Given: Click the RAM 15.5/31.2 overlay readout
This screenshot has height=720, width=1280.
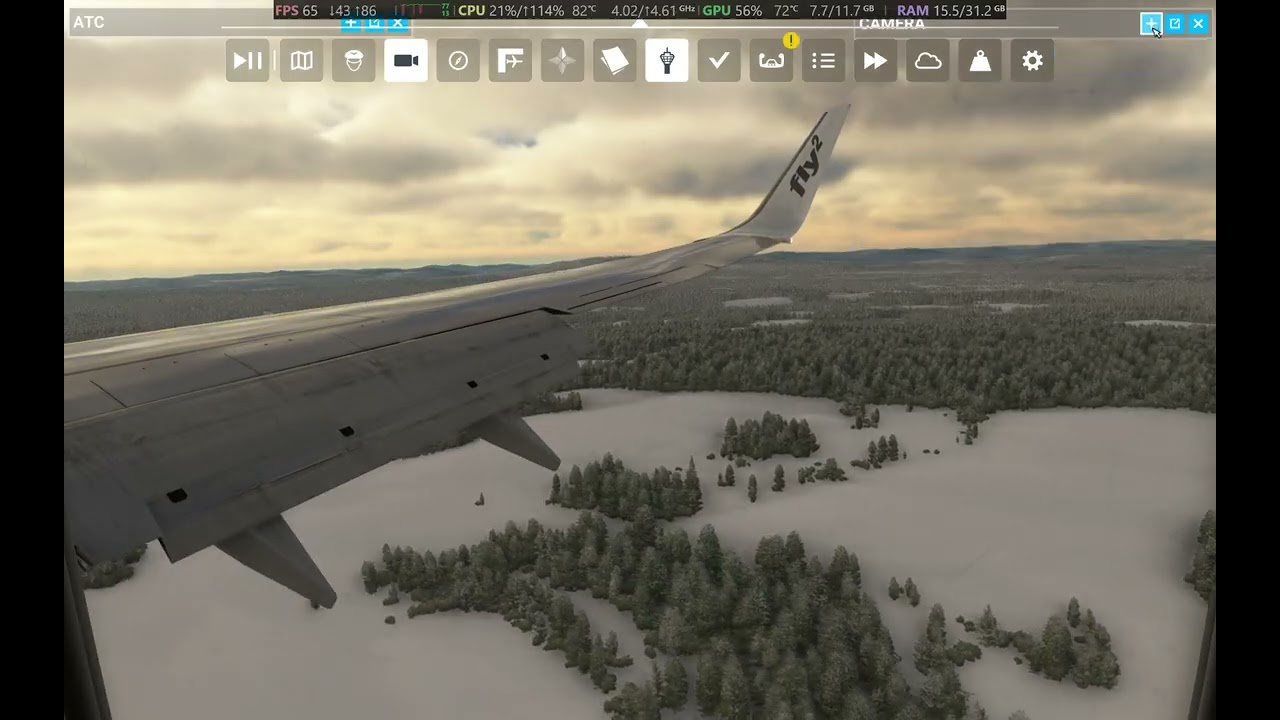Looking at the screenshot, I should tap(950, 10).
